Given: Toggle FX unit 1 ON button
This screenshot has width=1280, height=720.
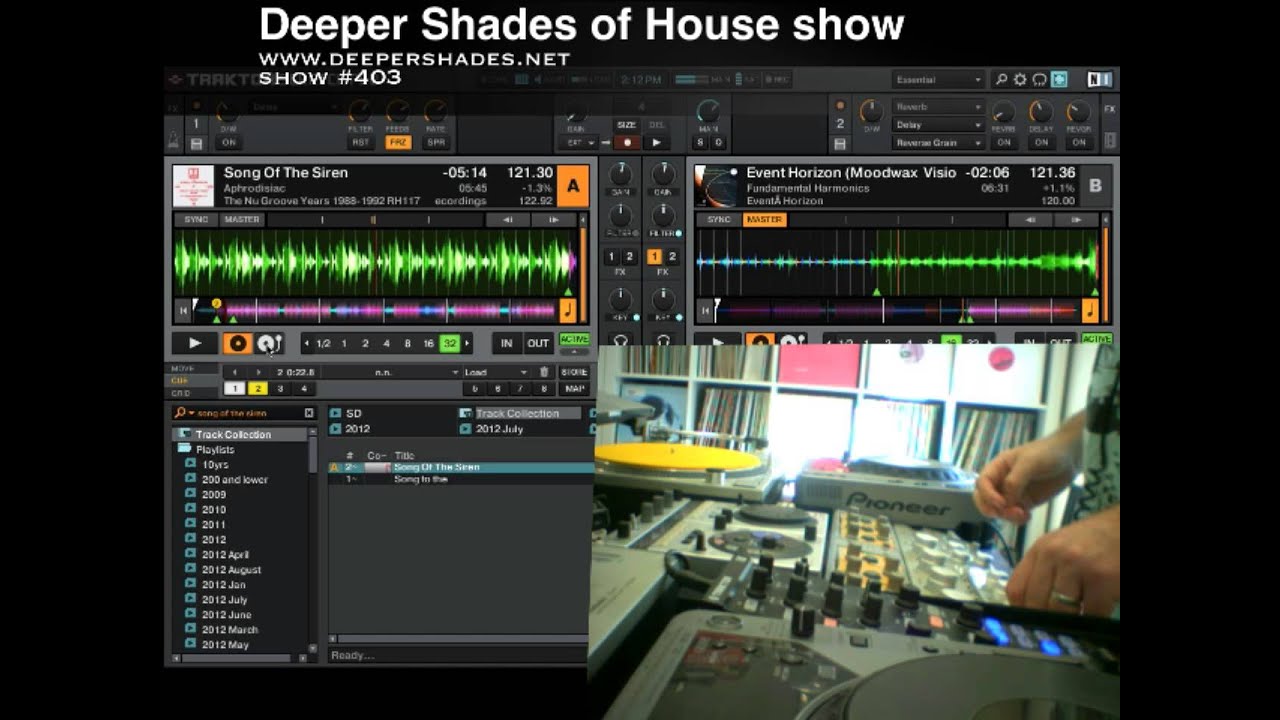Looking at the screenshot, I should click(x=228, y=142).
